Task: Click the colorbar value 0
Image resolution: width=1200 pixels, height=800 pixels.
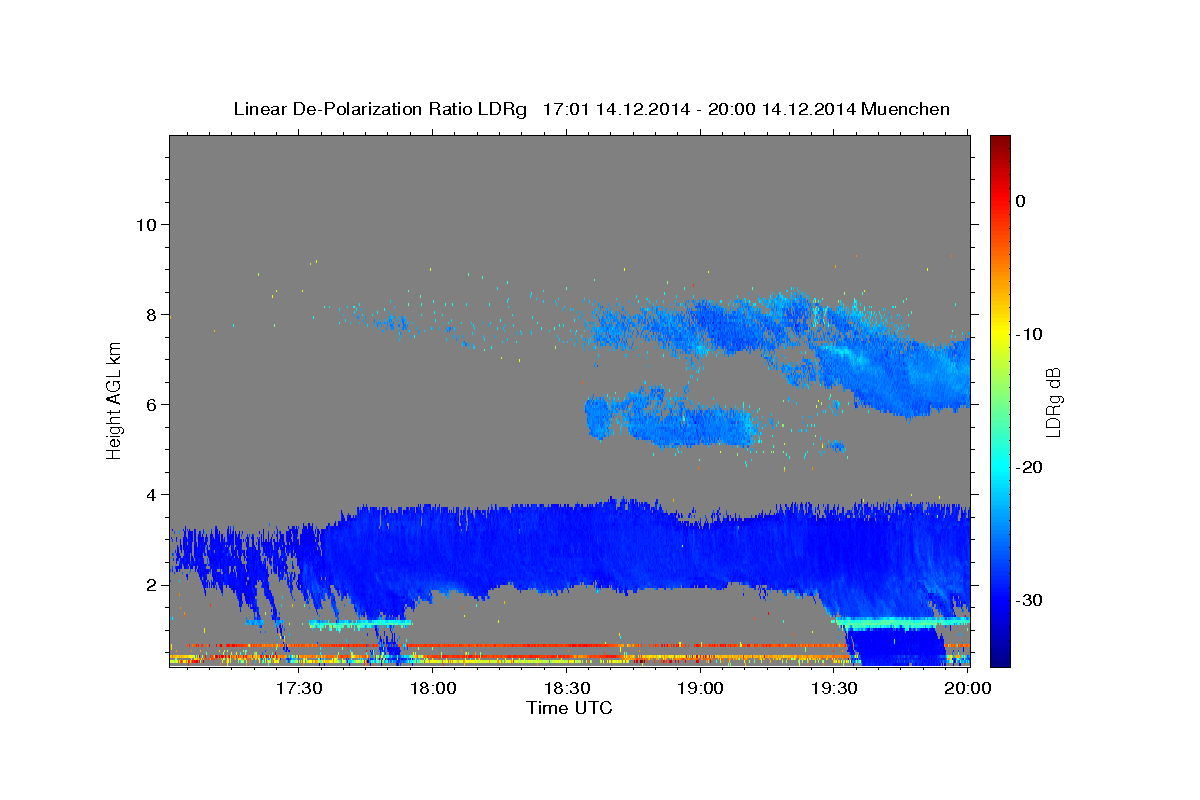Action: pyautogui.click(x=1021, y=201)
